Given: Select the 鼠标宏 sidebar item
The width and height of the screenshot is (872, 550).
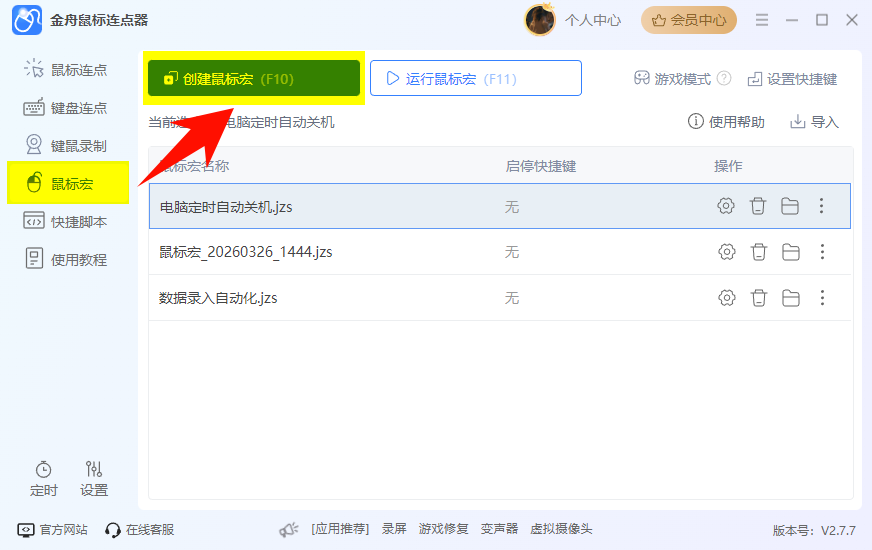Looking at the screenshot, I should tap(68, 183).
